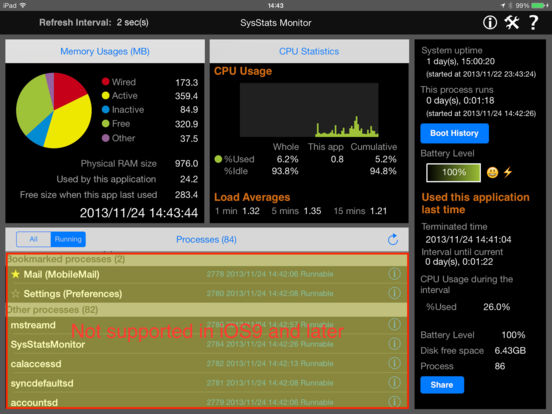Click the Processes (84) header title
Screen dimensions: 552x414
pos(206,240)
